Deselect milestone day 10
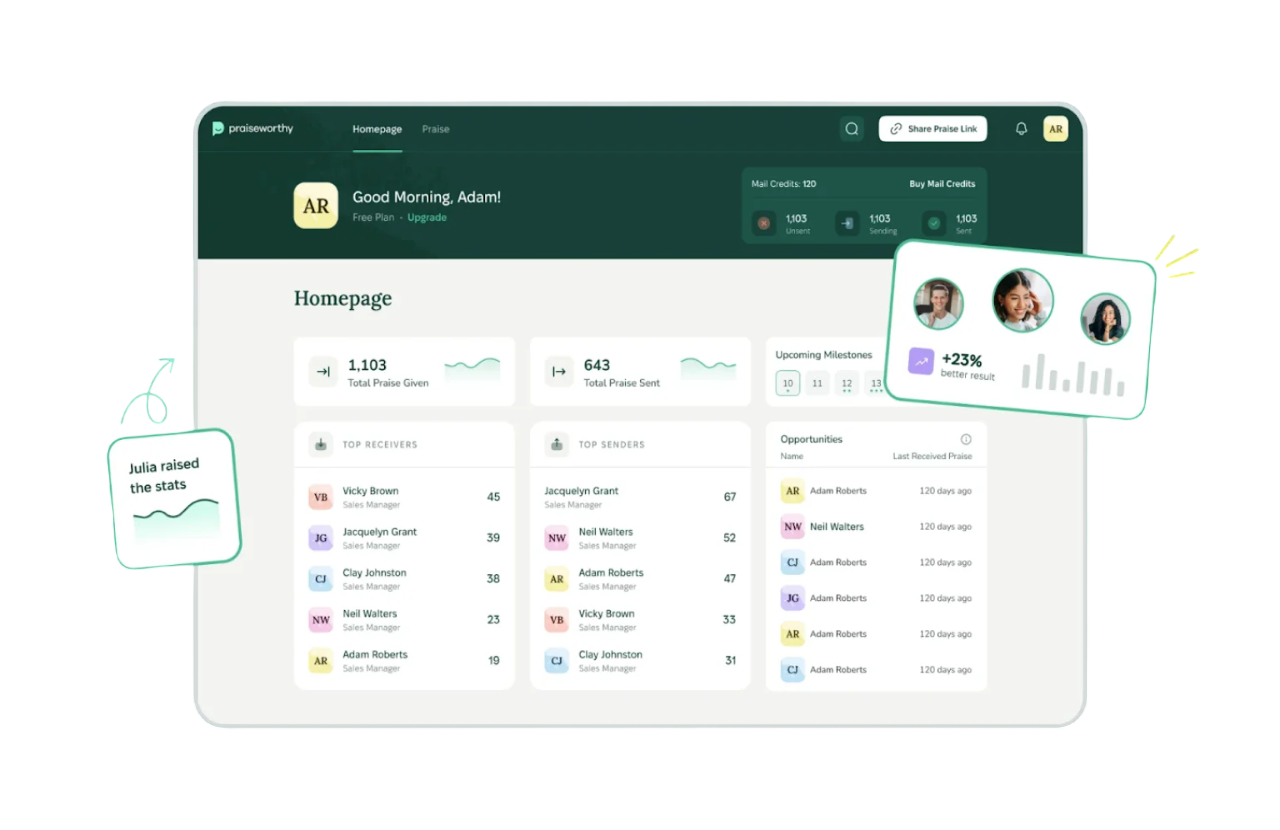 click(x=788, y=383)
